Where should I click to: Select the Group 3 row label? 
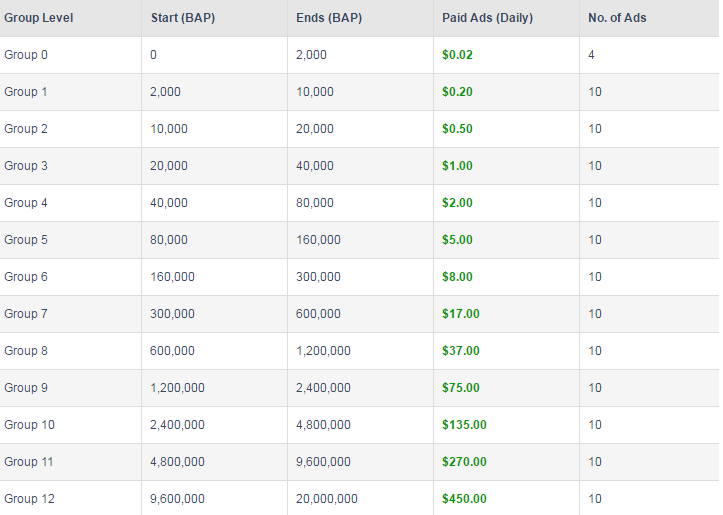pyautogui.click(x=26, y=166)
